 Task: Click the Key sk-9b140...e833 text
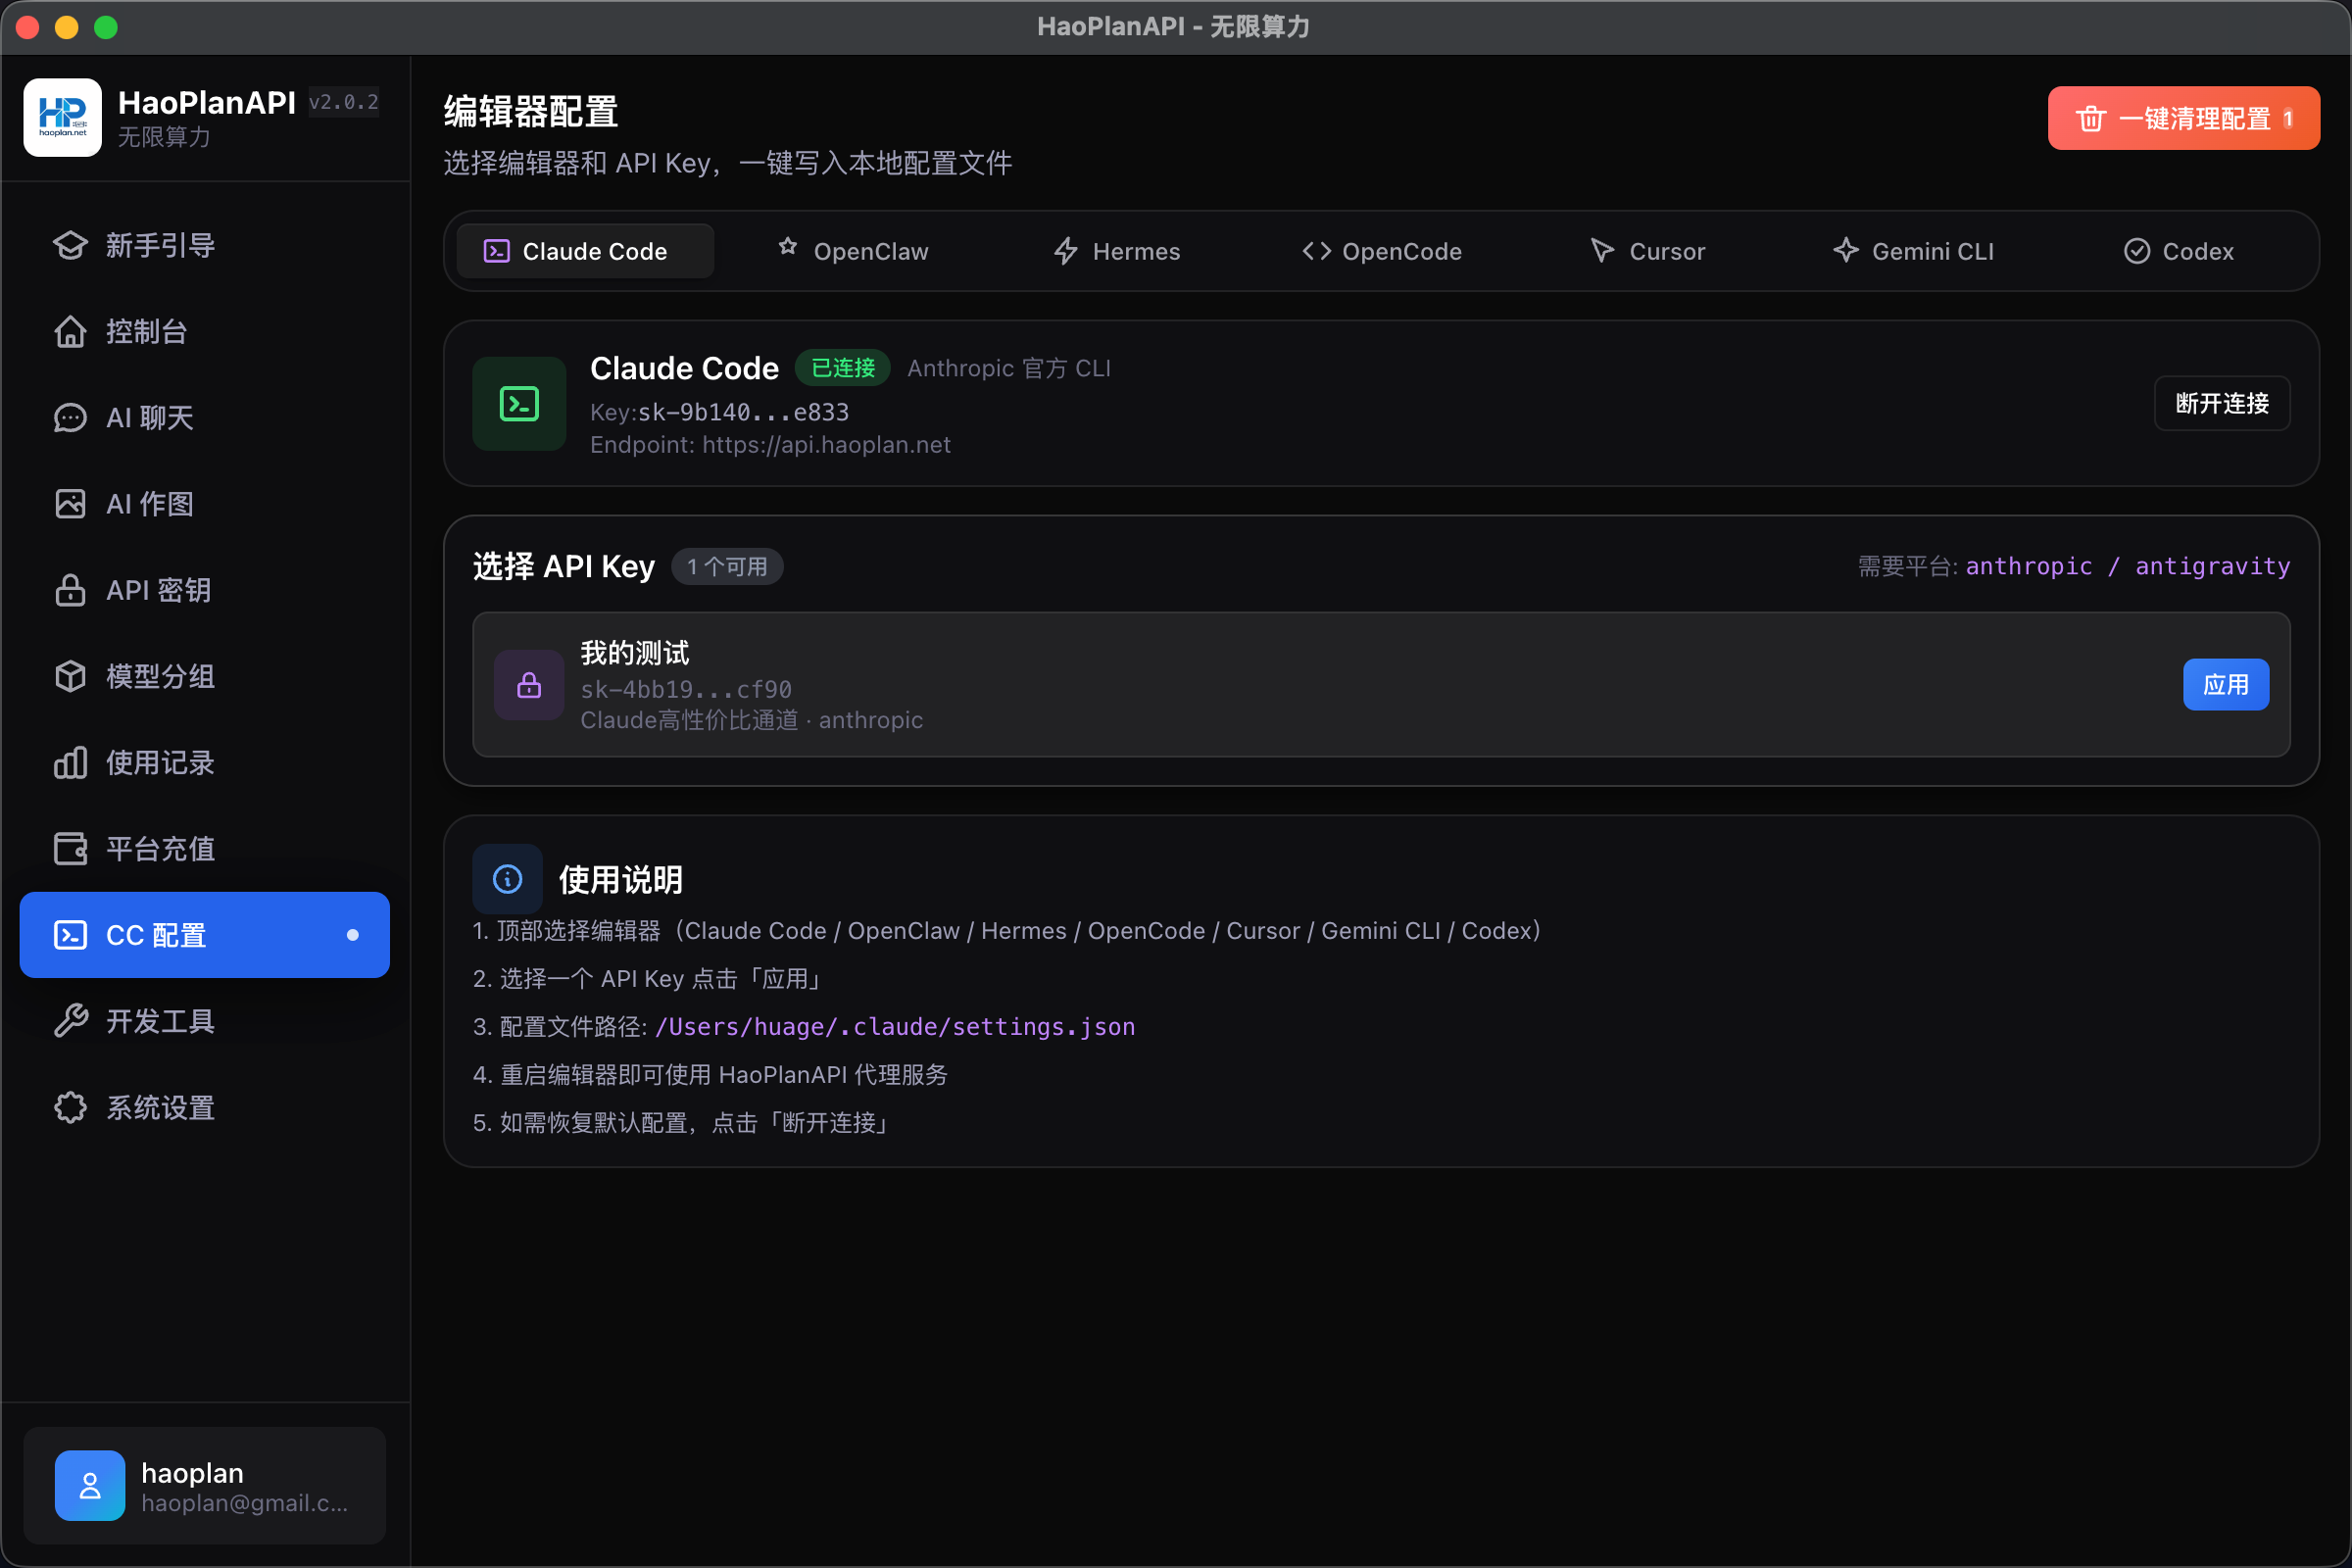coord(719,412)
